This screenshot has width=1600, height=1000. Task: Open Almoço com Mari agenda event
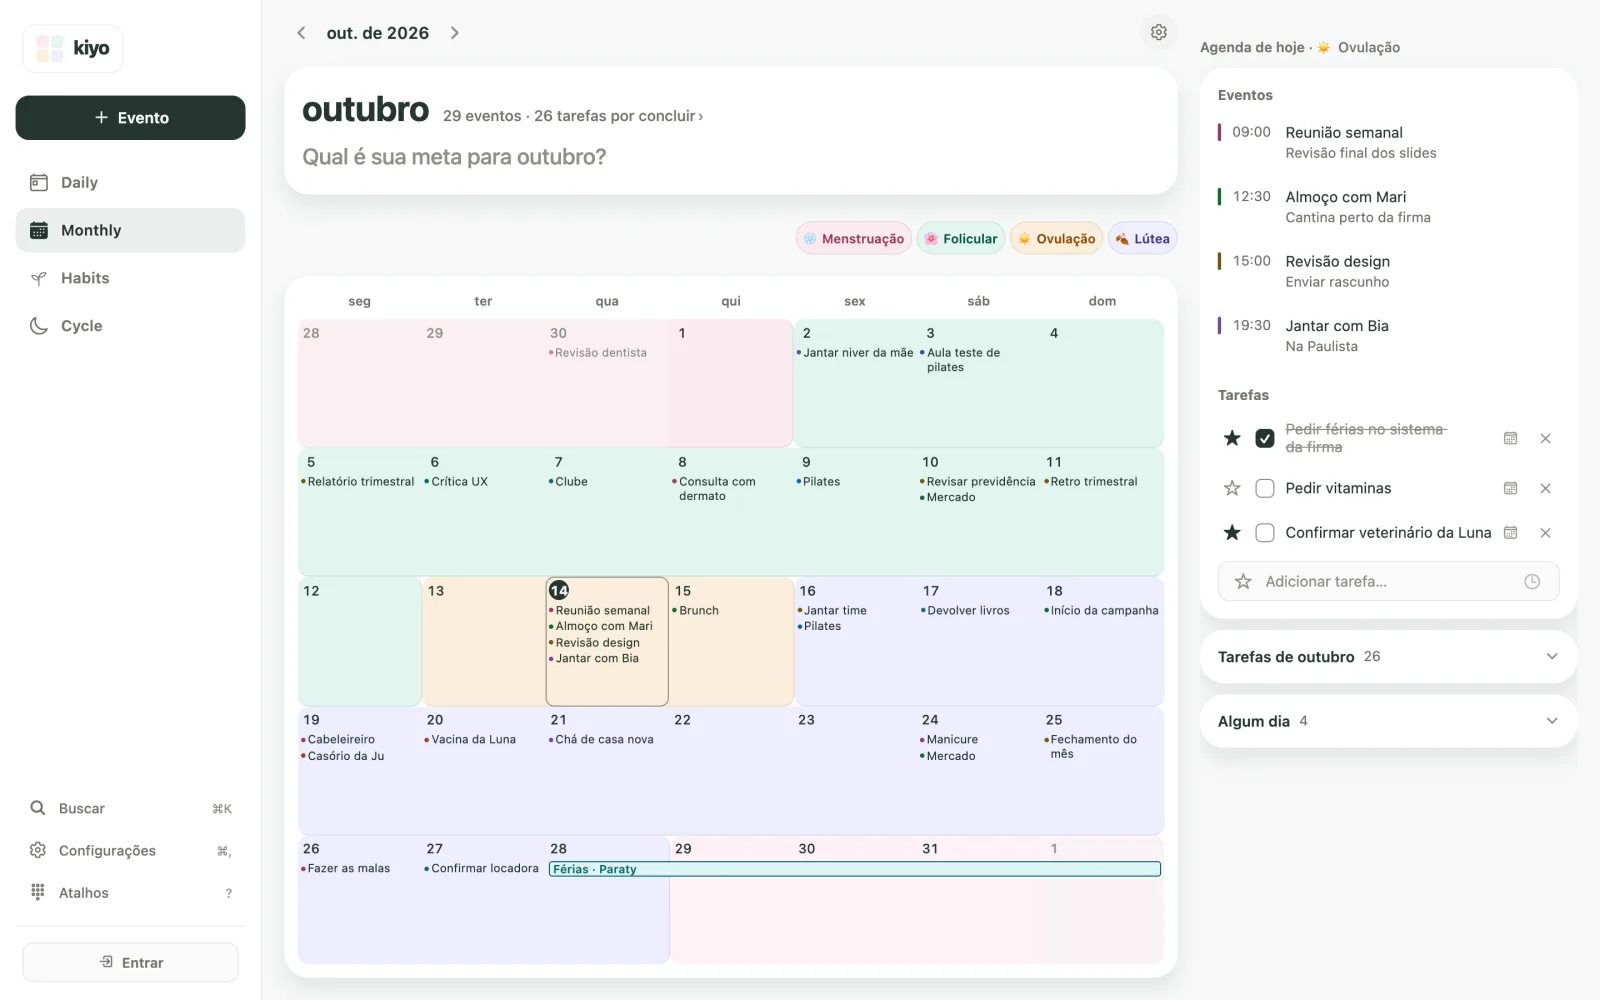[1388, 207]
